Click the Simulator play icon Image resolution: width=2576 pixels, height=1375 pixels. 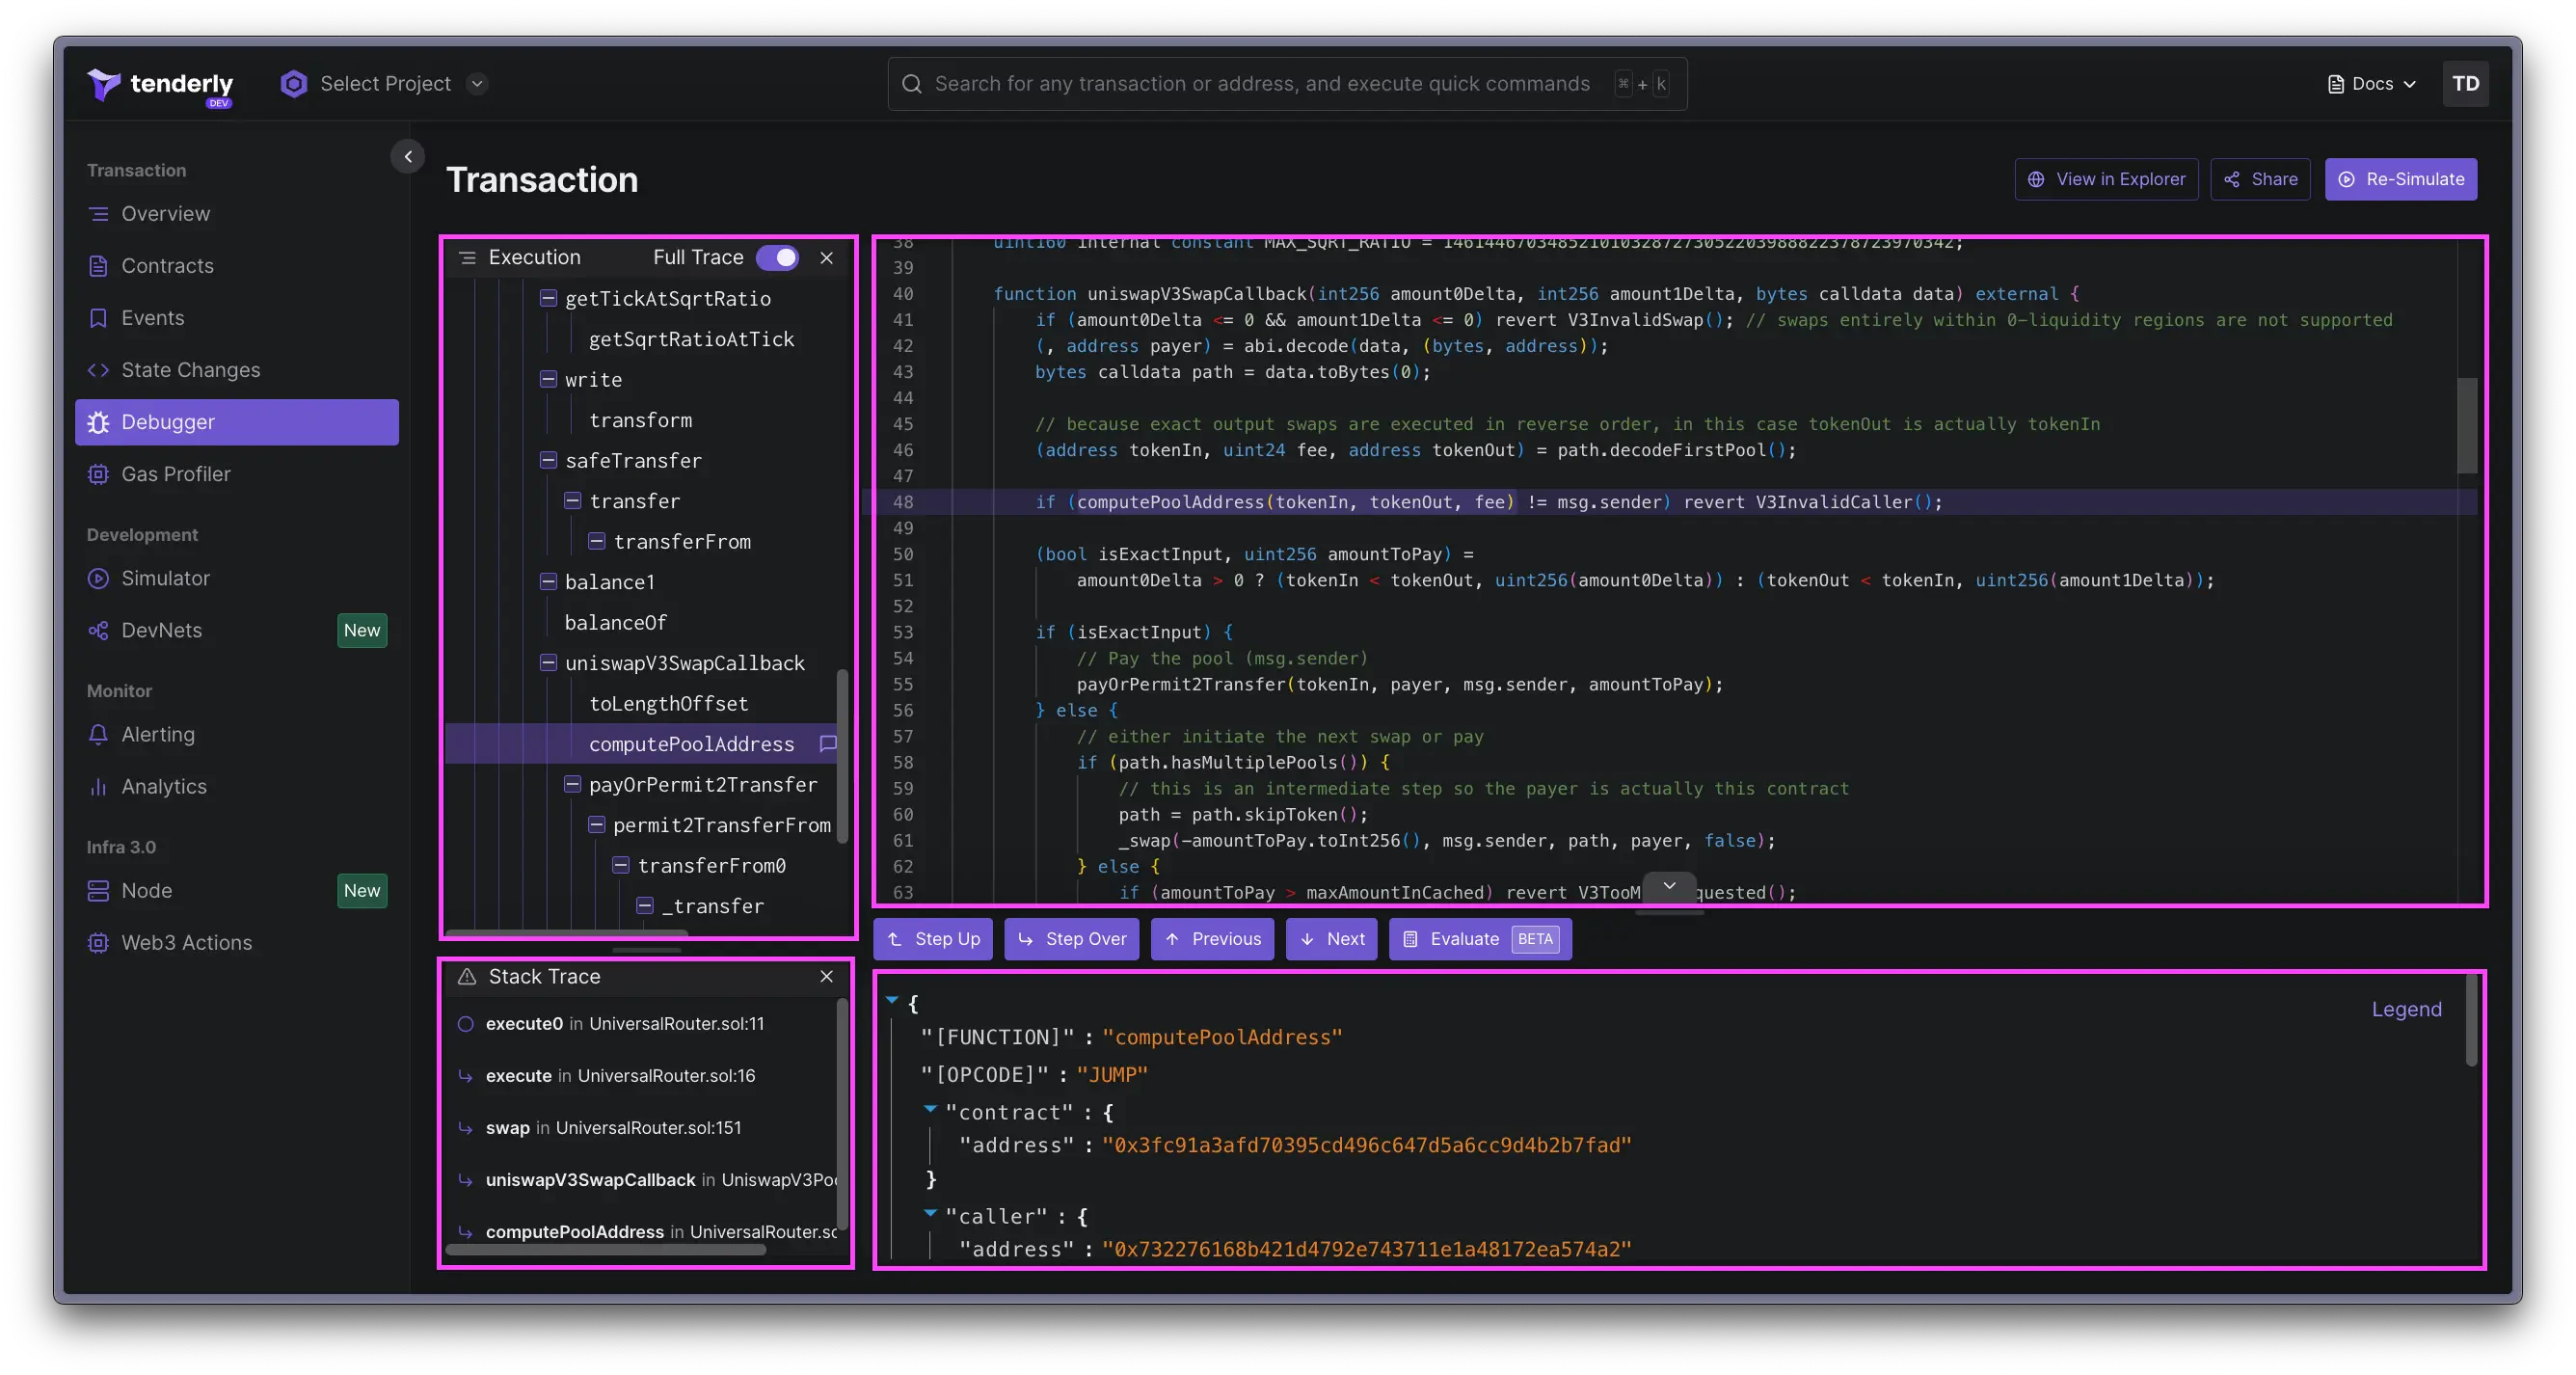pyautogui.click(x=98, y=578)
